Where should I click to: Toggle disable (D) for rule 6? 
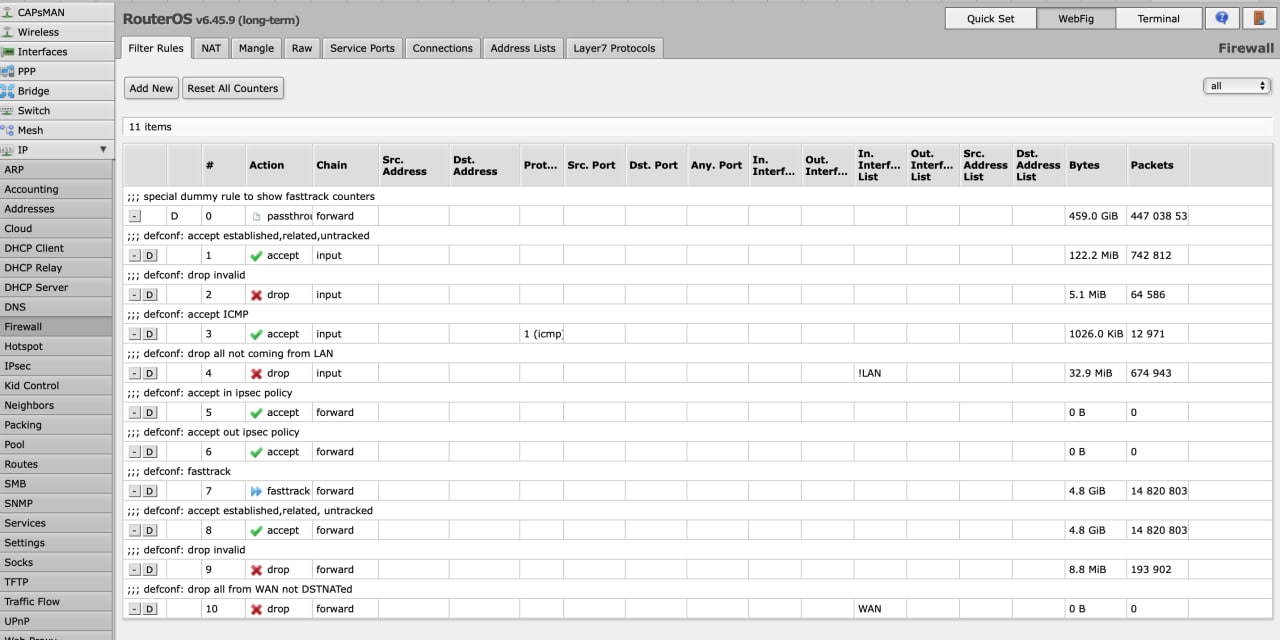(x=150, y=452)
